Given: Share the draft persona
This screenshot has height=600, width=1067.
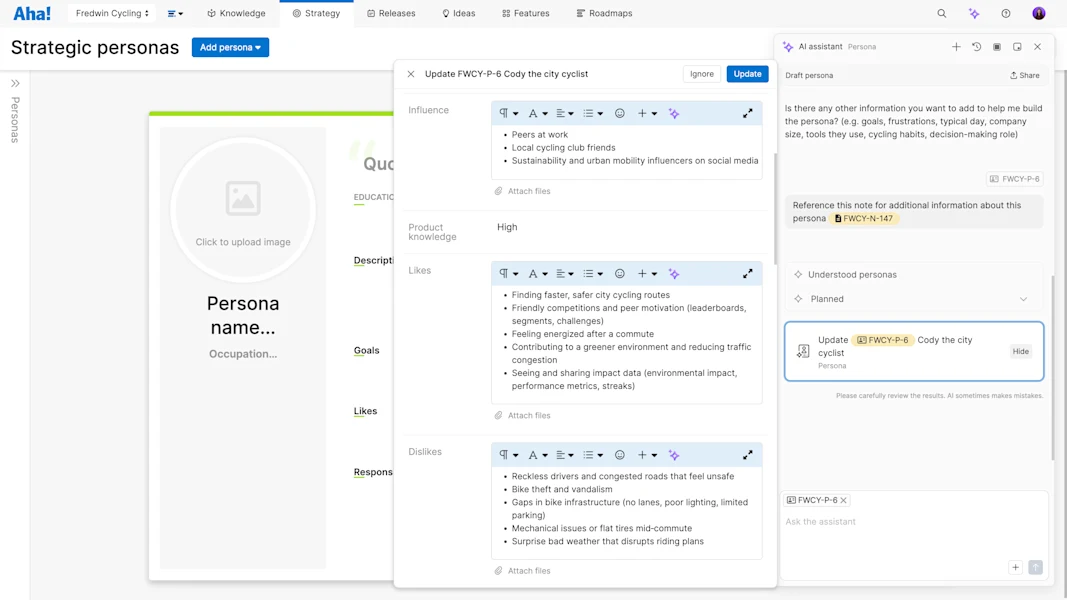Looking at the screenshot, I should (x=1024, y=76).
